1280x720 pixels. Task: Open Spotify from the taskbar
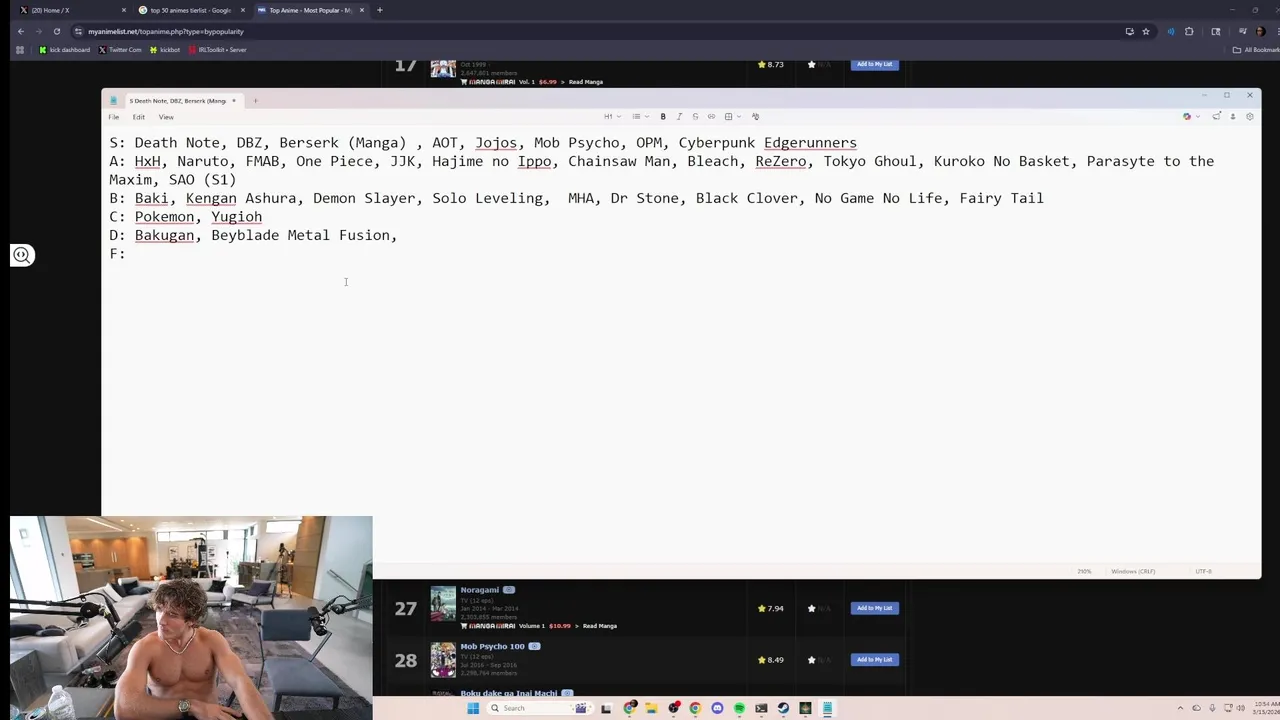(x=739, y=708)
